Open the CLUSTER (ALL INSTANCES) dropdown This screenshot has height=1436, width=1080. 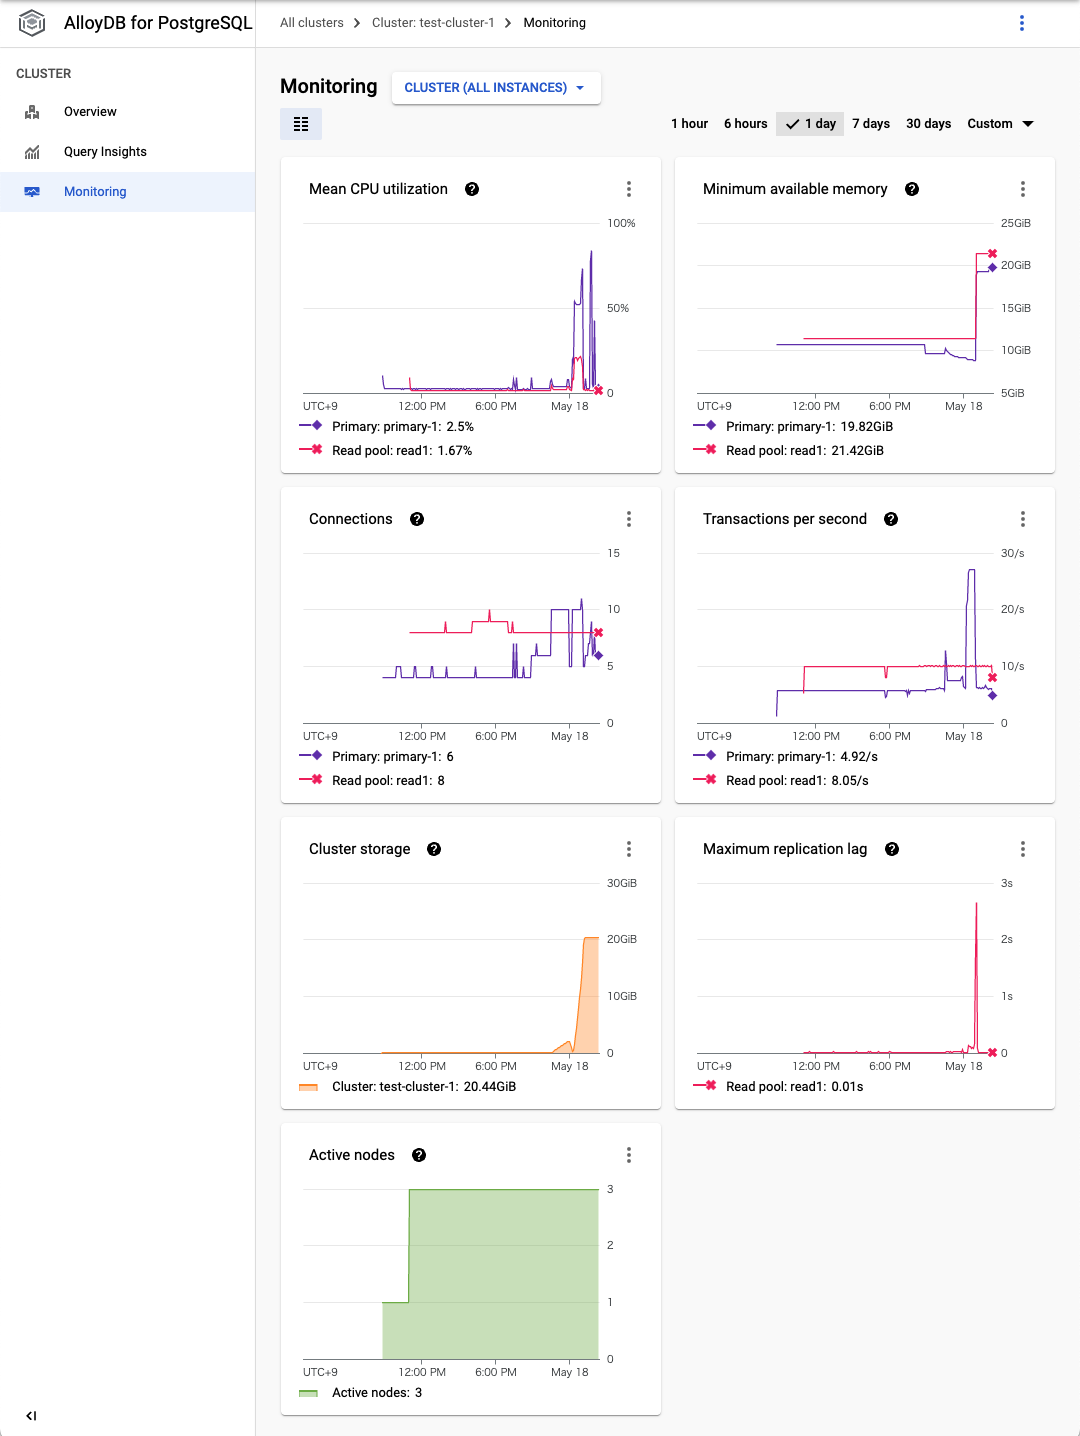[496, 87]
